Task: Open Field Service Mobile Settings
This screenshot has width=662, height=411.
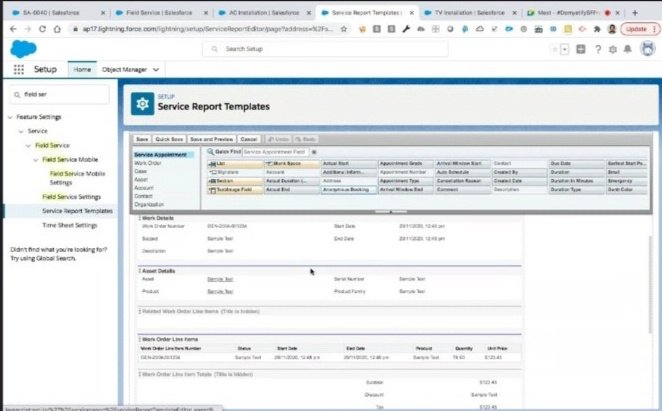Action: coord(77,178)
